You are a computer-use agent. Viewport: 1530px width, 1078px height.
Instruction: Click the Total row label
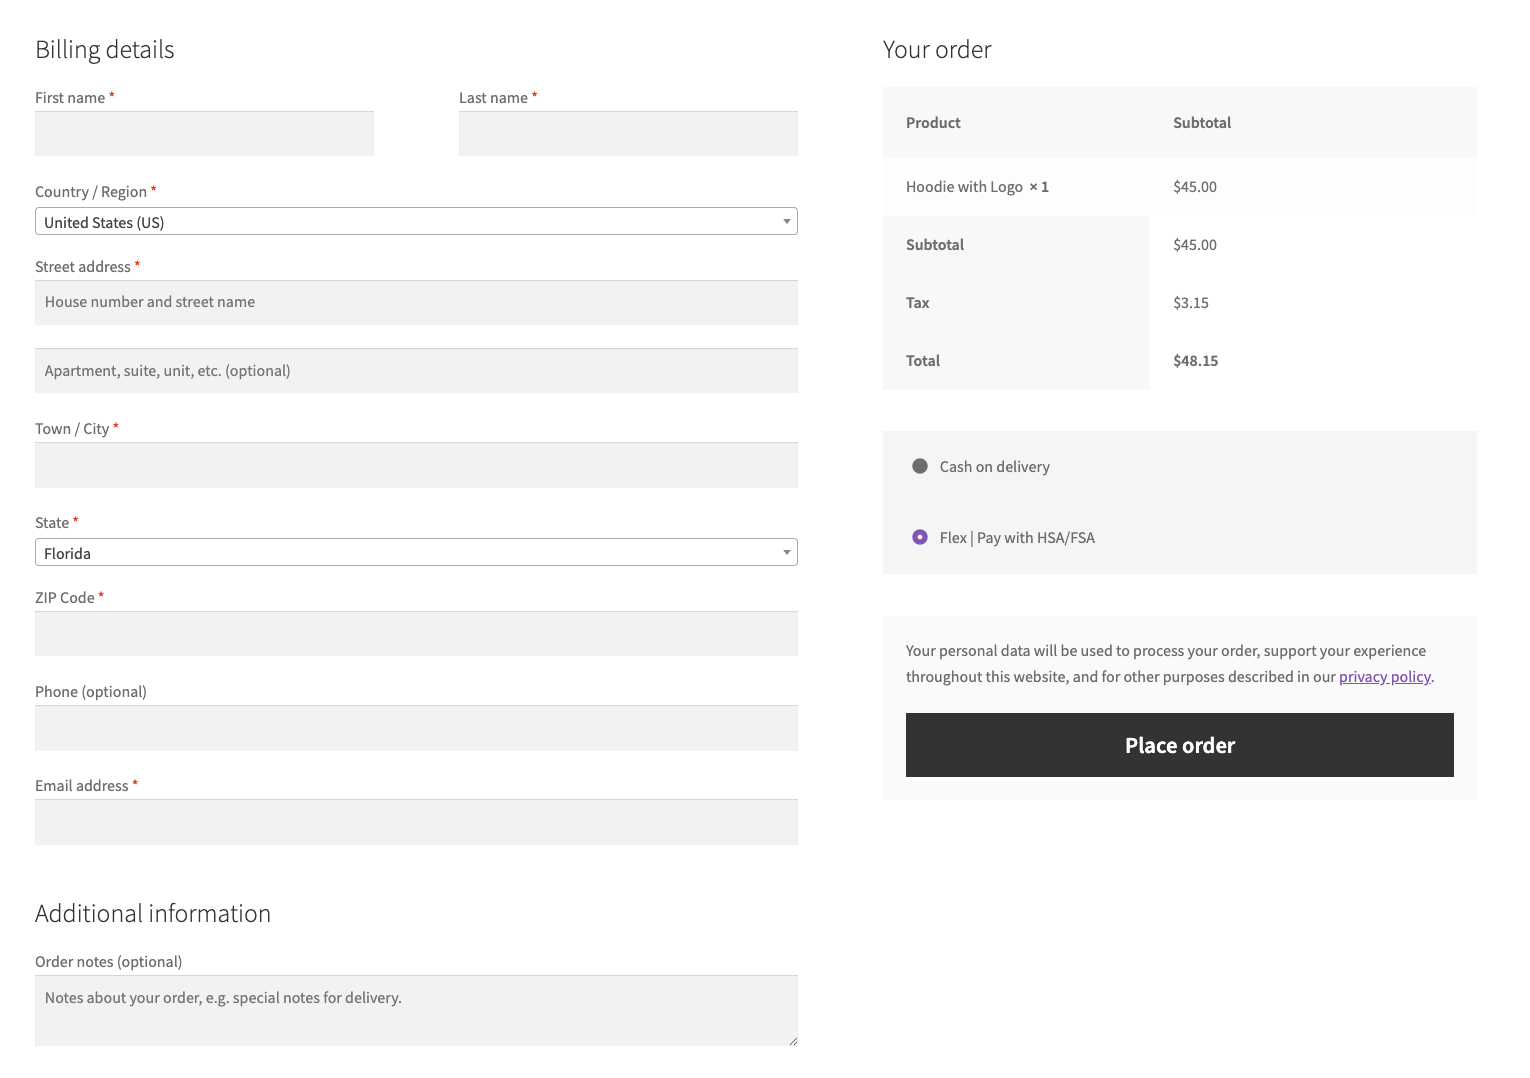pos(923,361)
